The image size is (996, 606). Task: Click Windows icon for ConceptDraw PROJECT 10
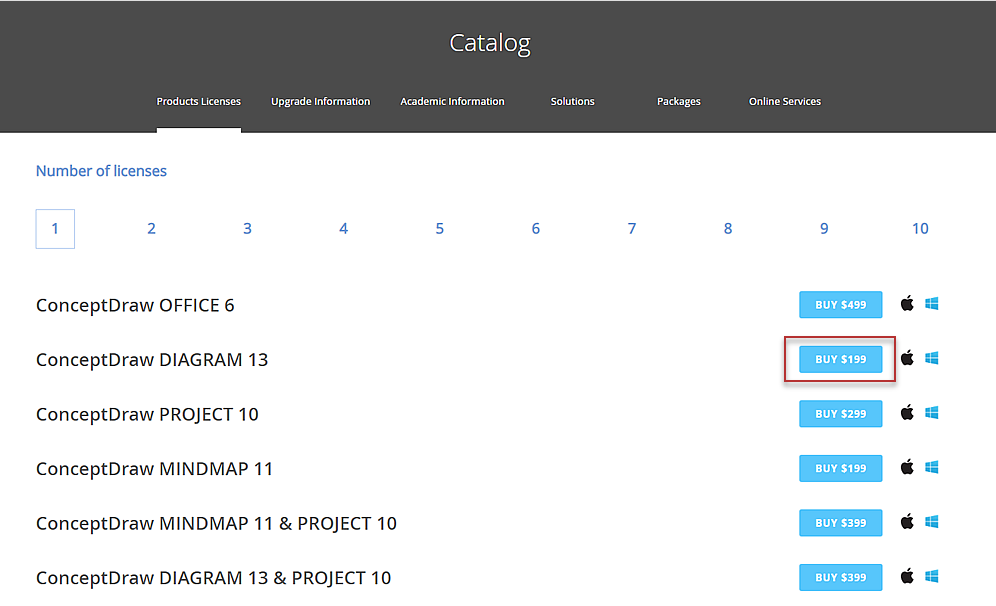point(931,412)
